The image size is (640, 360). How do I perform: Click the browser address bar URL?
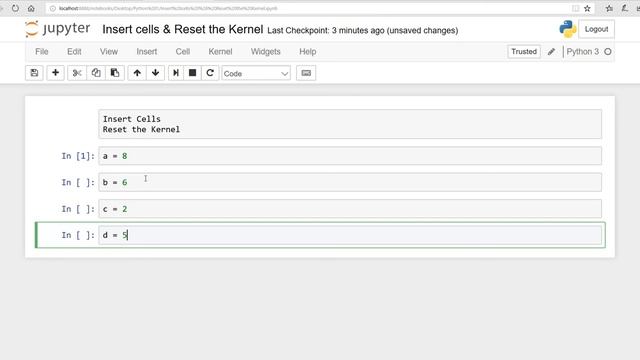168,8
